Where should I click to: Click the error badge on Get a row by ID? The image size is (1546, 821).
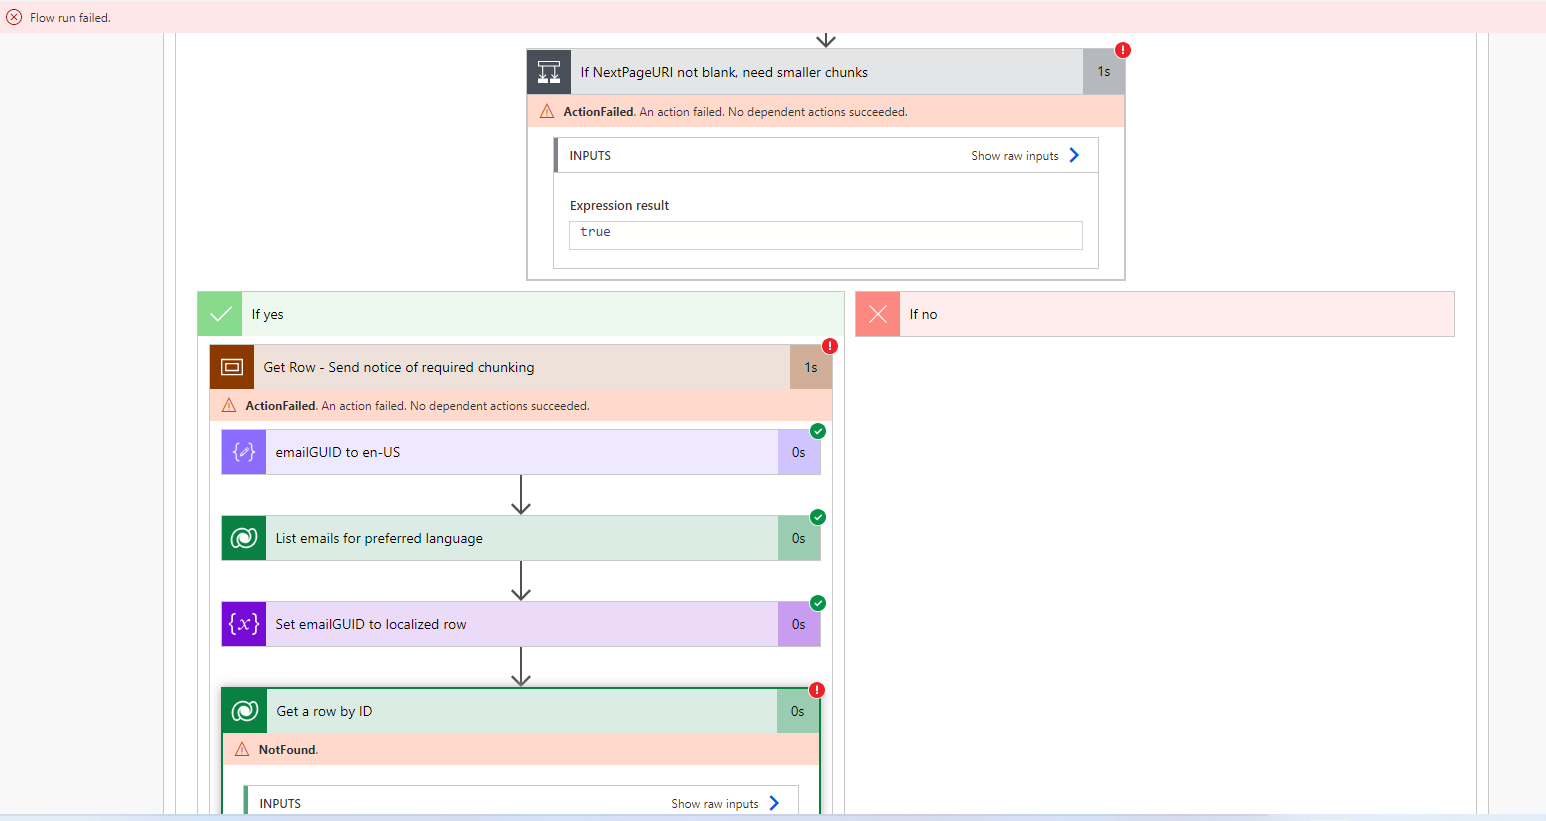point(816,689)
